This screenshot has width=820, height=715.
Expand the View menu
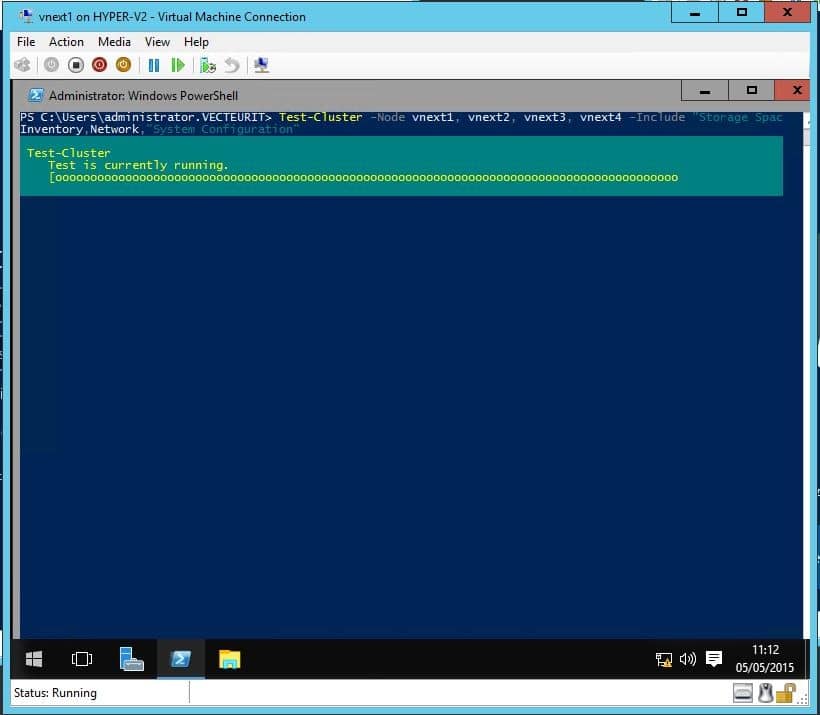point(157,42)
